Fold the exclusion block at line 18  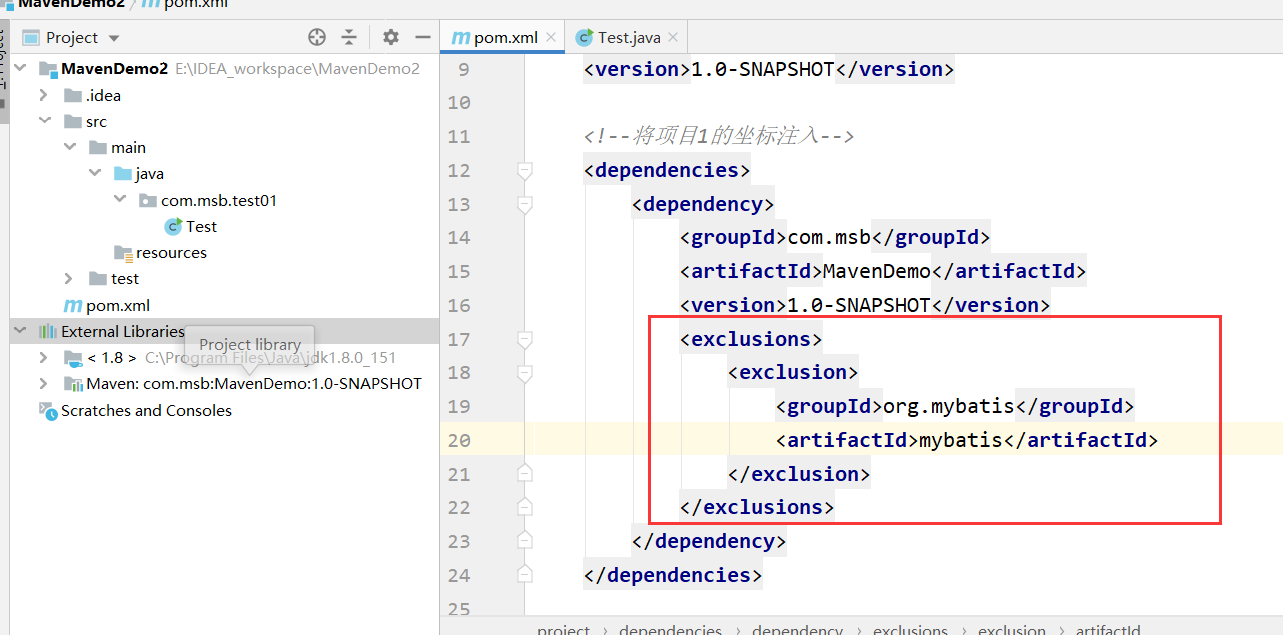click(x=524, y=373)
